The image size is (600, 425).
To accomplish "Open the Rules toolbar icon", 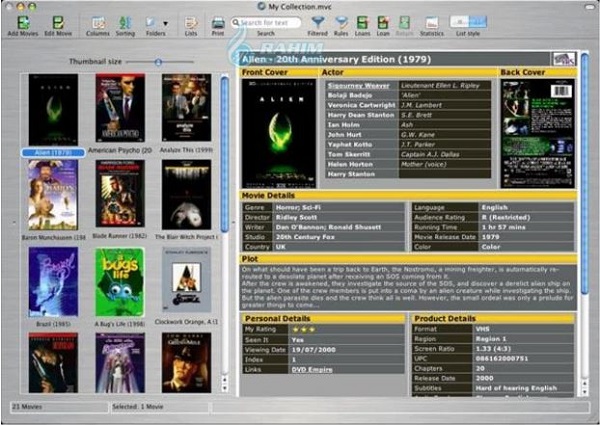I will (342, 22).
